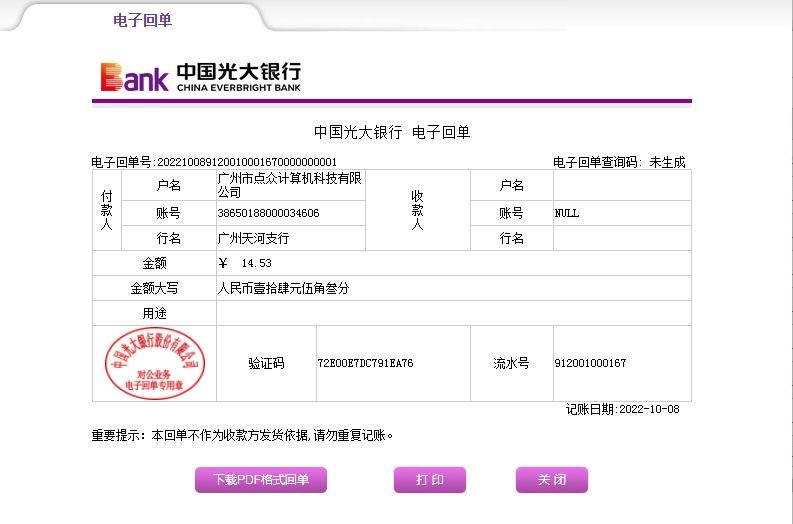Viewport: 793px width, 524px height.
Task: Select the payer name 广州市点众计算机科技有限公司
Action: (x=289, y=185)
